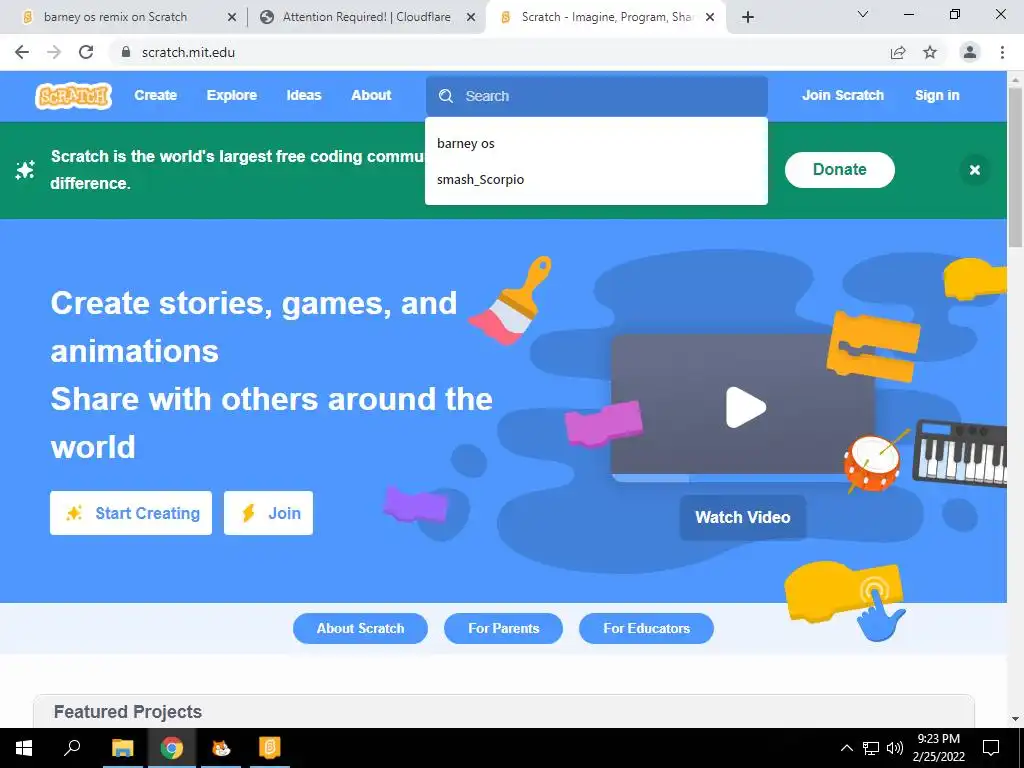Viewport: 1024px width, 768px height.
Task: Click the Donate button
Action: point(840,170)
